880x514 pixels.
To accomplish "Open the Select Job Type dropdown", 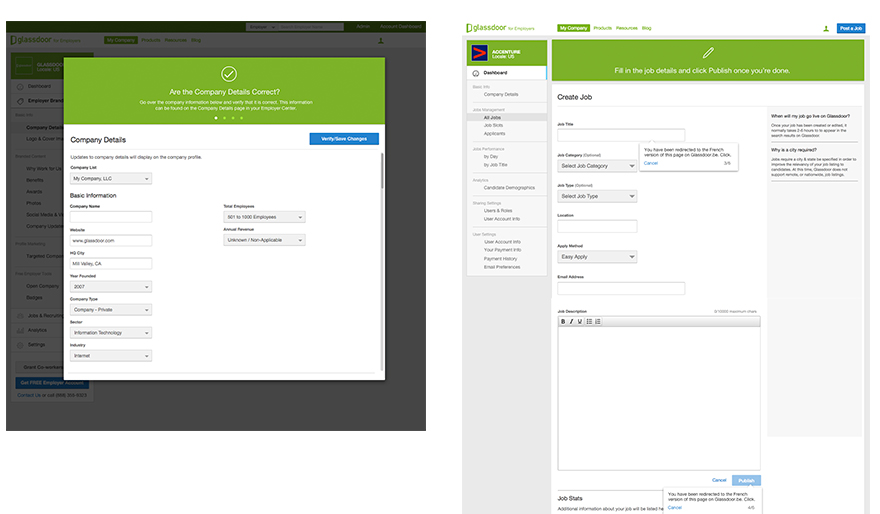I will [597, 196].
